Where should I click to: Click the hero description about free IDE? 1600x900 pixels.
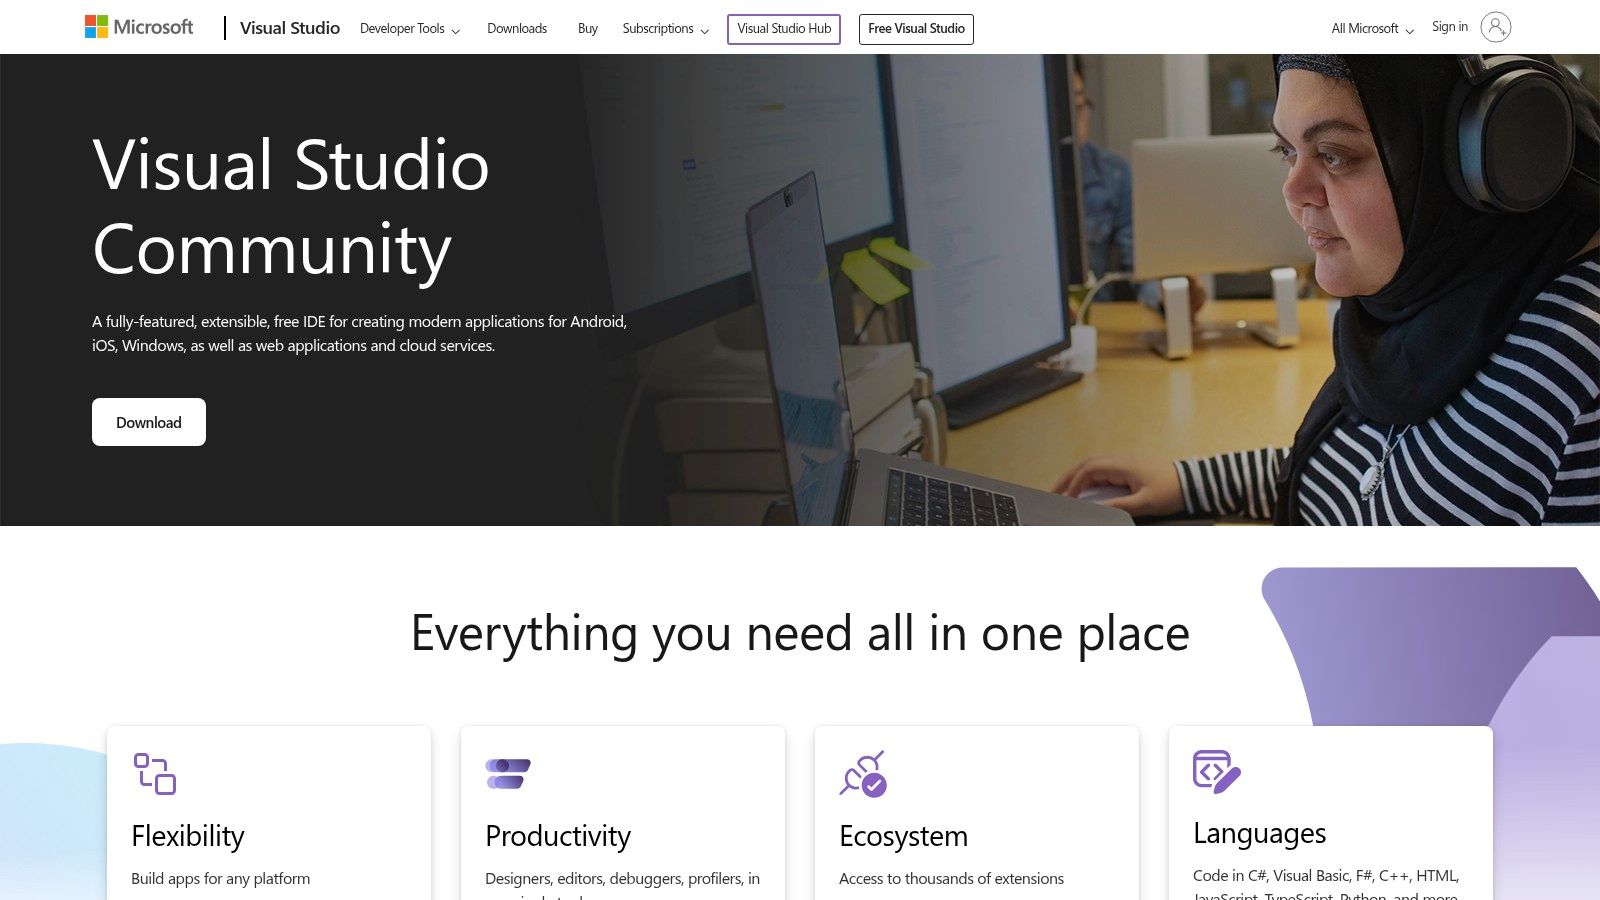point(360,334)
